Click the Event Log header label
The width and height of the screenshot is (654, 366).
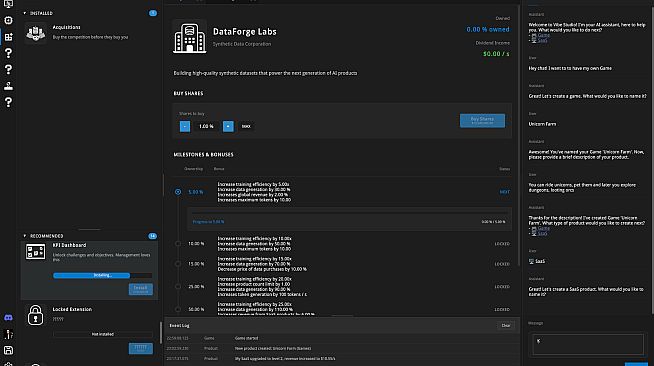click(179, 326)
